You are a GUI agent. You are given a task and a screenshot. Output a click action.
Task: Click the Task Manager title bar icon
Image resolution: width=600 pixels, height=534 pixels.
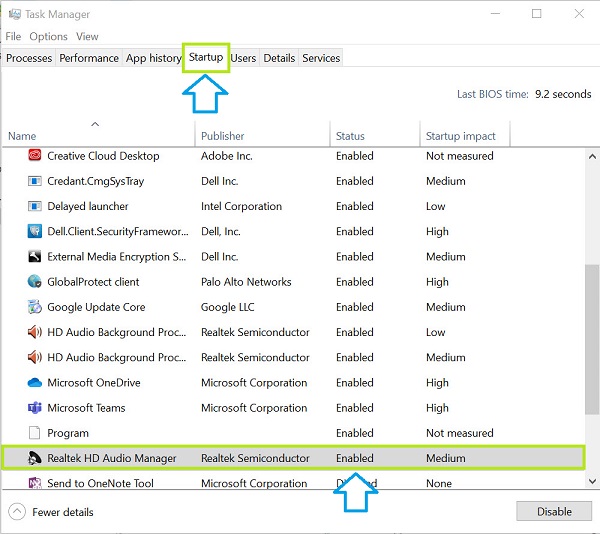tap(13, 14)
